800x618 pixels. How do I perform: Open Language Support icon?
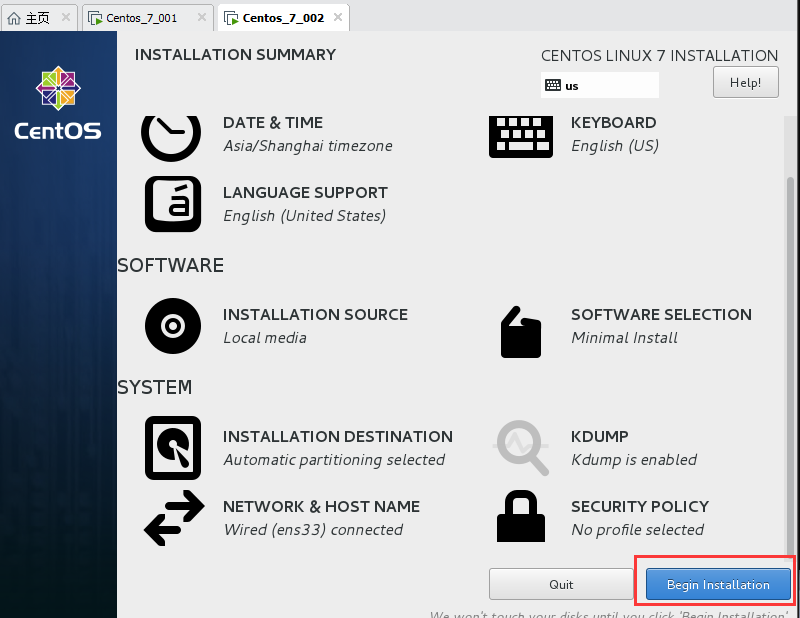coord(173,204)
